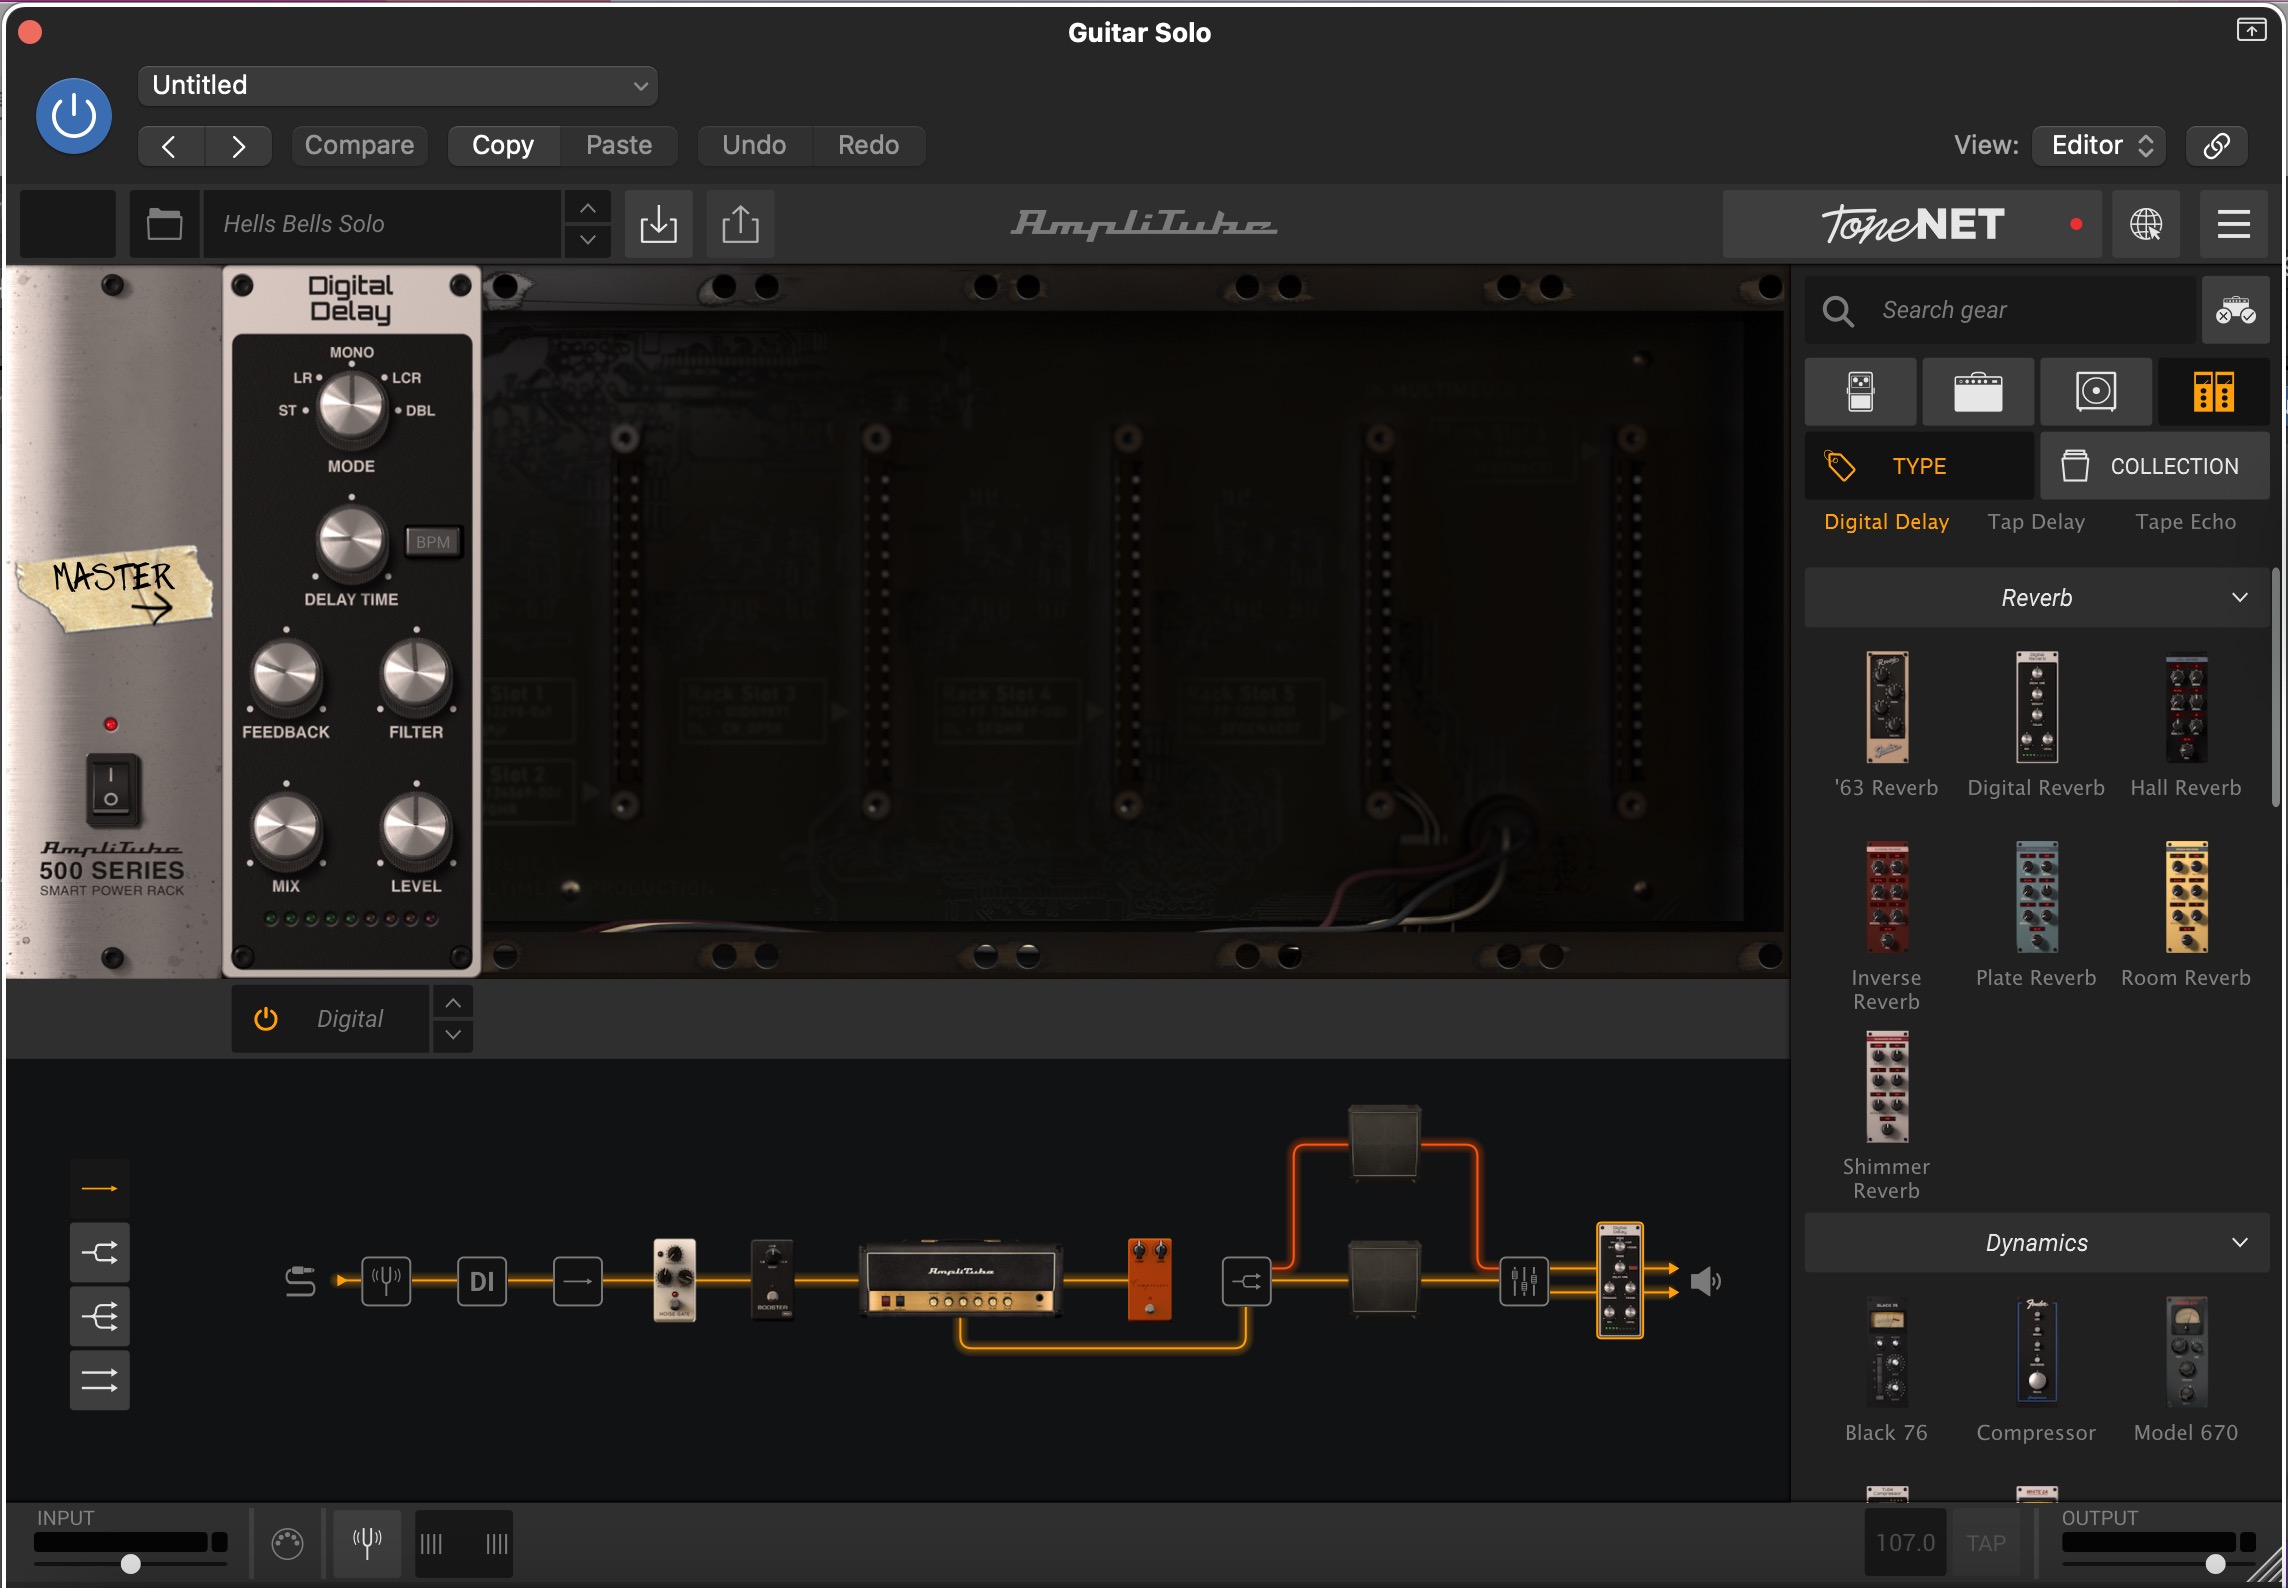Click the Digital preset up chevron
2288x1588 pixels.
point(453,1002)
